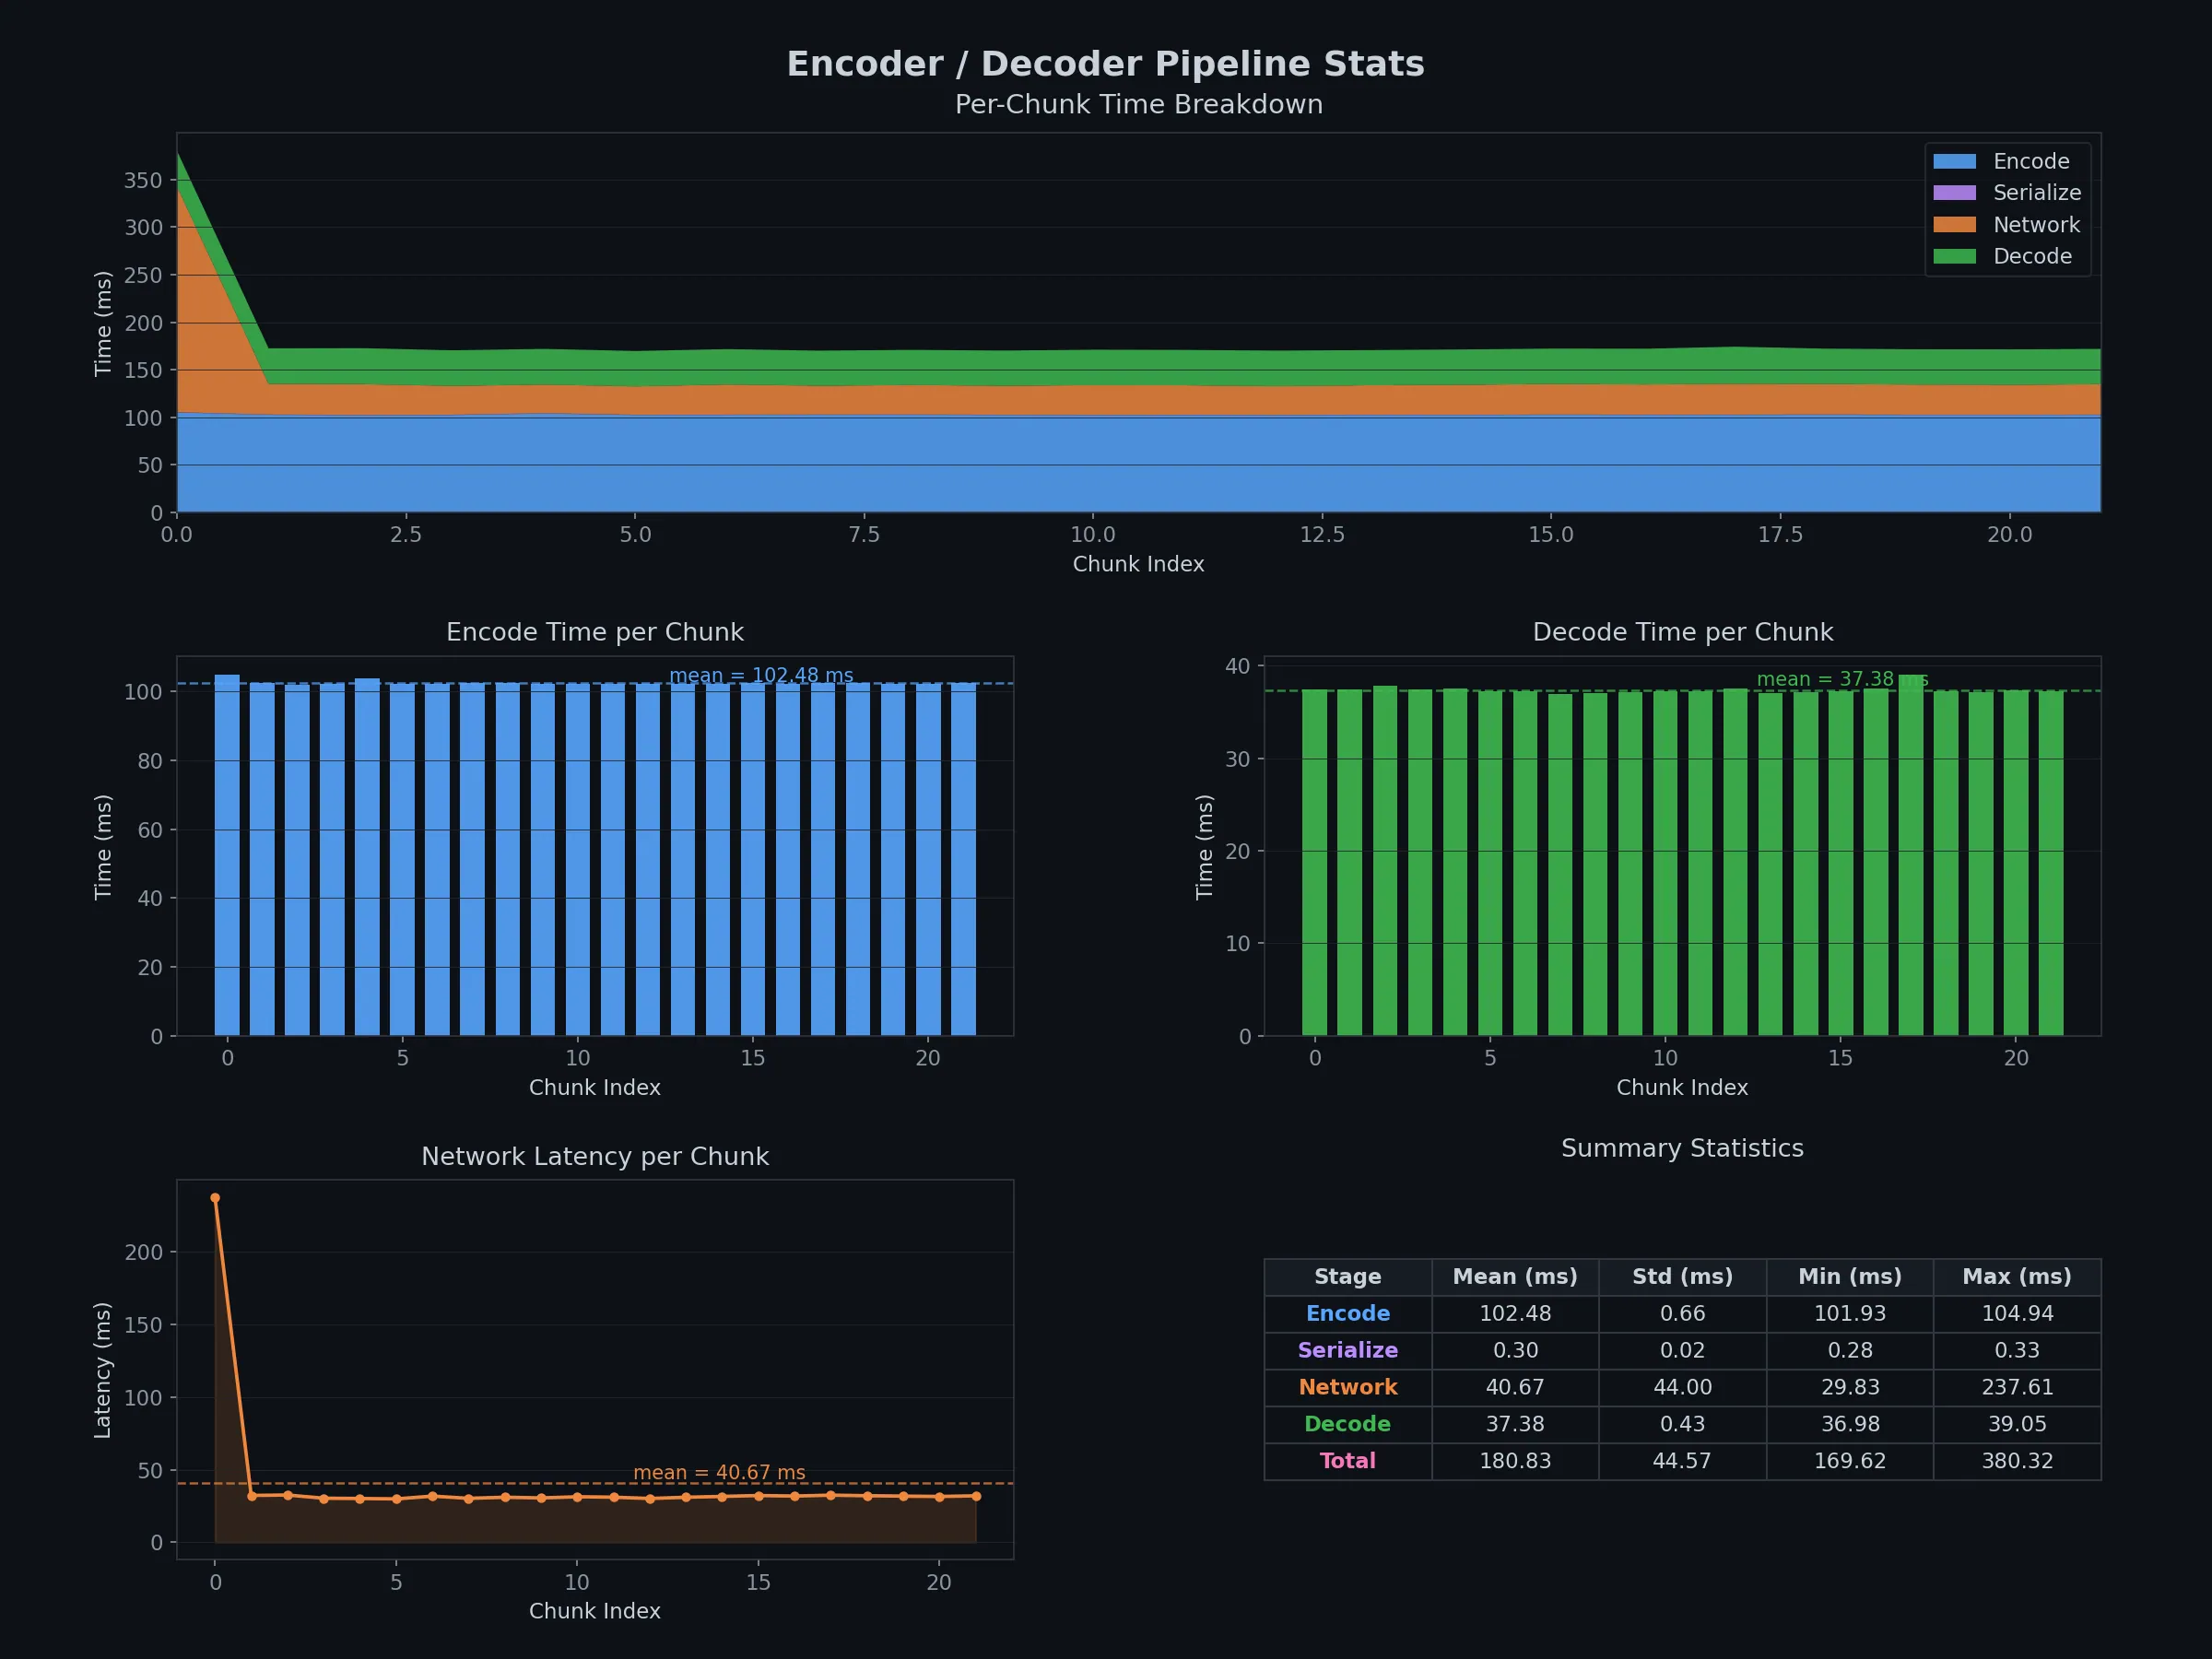Click the 'Max (ms)' column header
The width and height of the screenshot is (2212, 1659).
pyautogui.click(x=2017, y=1277)
